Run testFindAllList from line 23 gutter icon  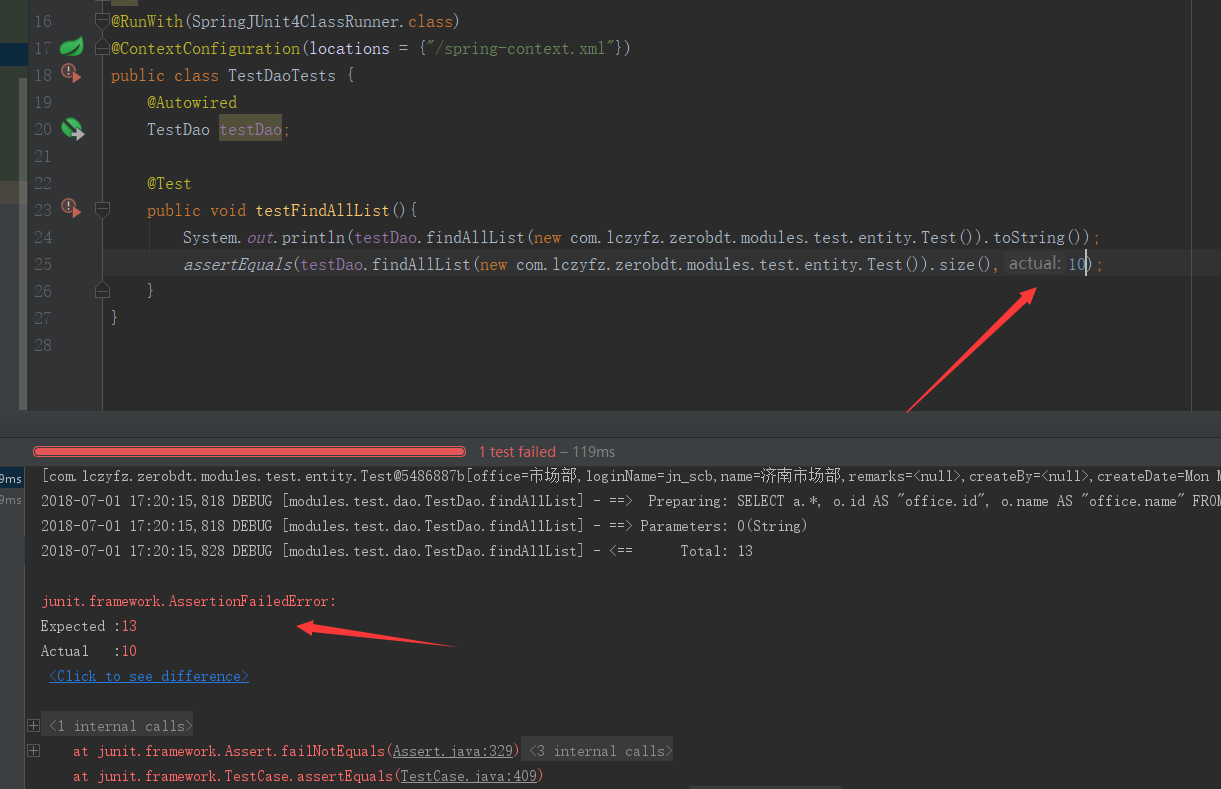[x=71, y=208]
